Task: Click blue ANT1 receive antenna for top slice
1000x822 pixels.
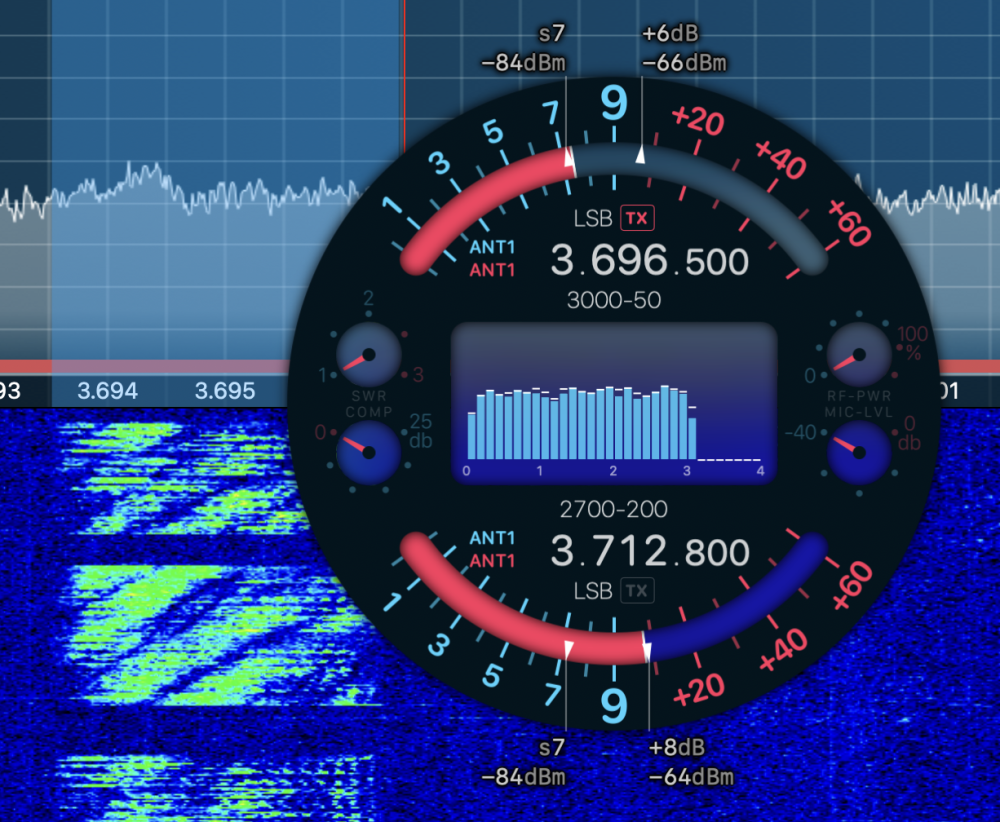Action: 492,247
